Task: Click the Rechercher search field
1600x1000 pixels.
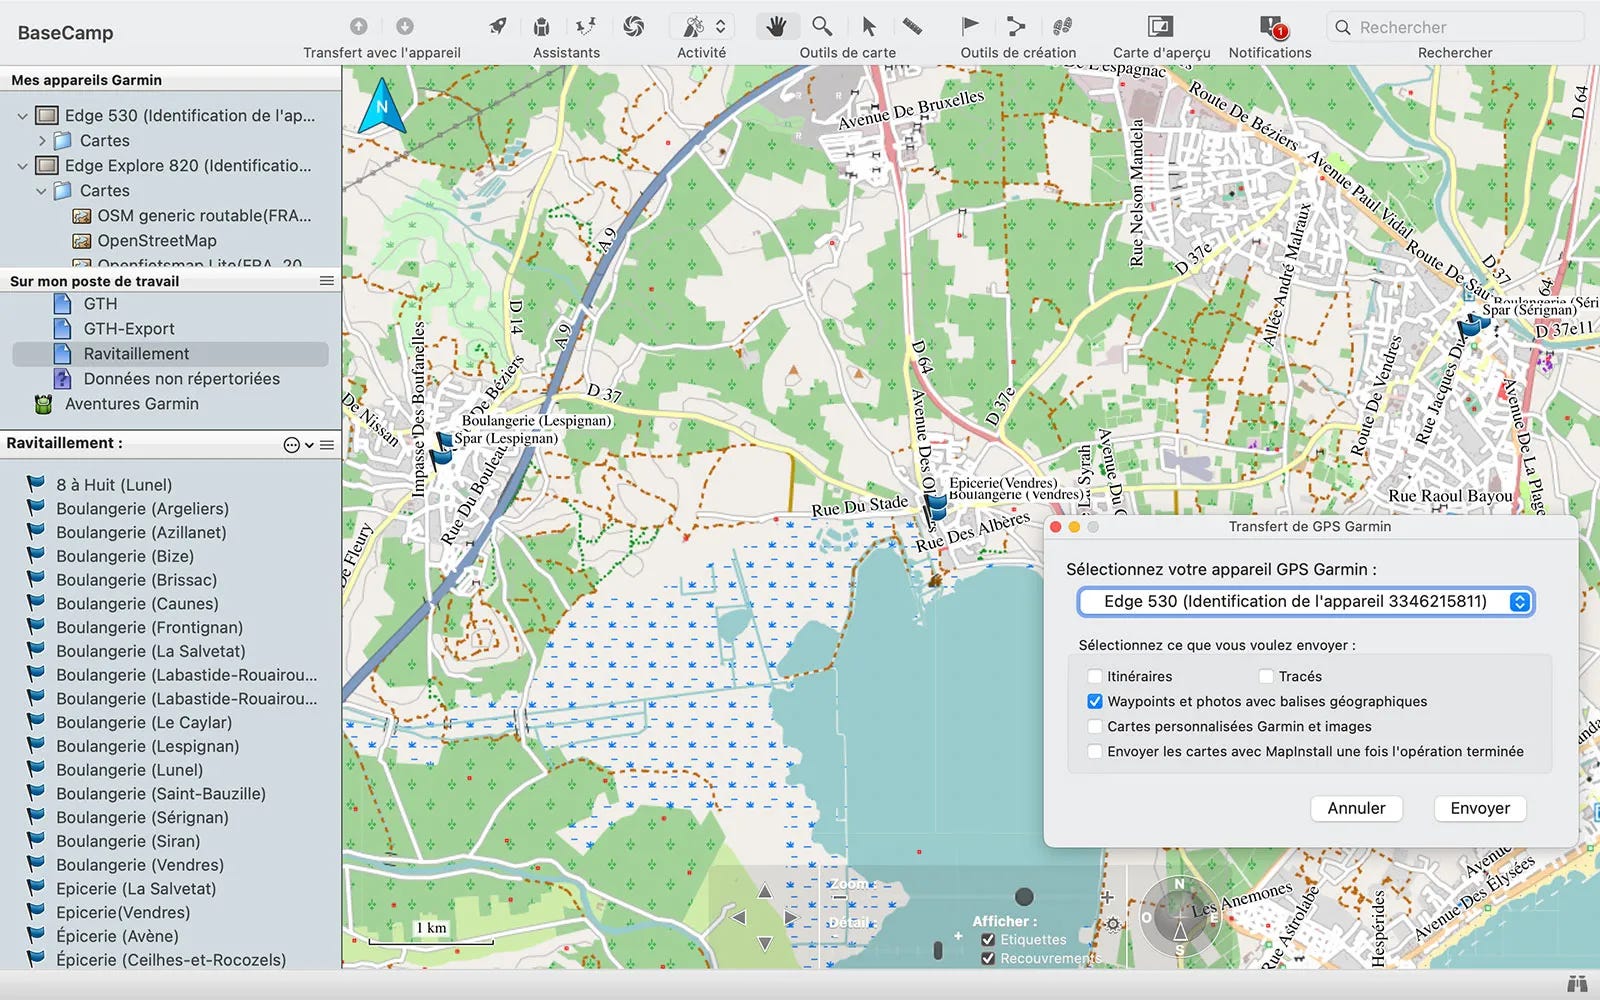Action: [1455, 27]
